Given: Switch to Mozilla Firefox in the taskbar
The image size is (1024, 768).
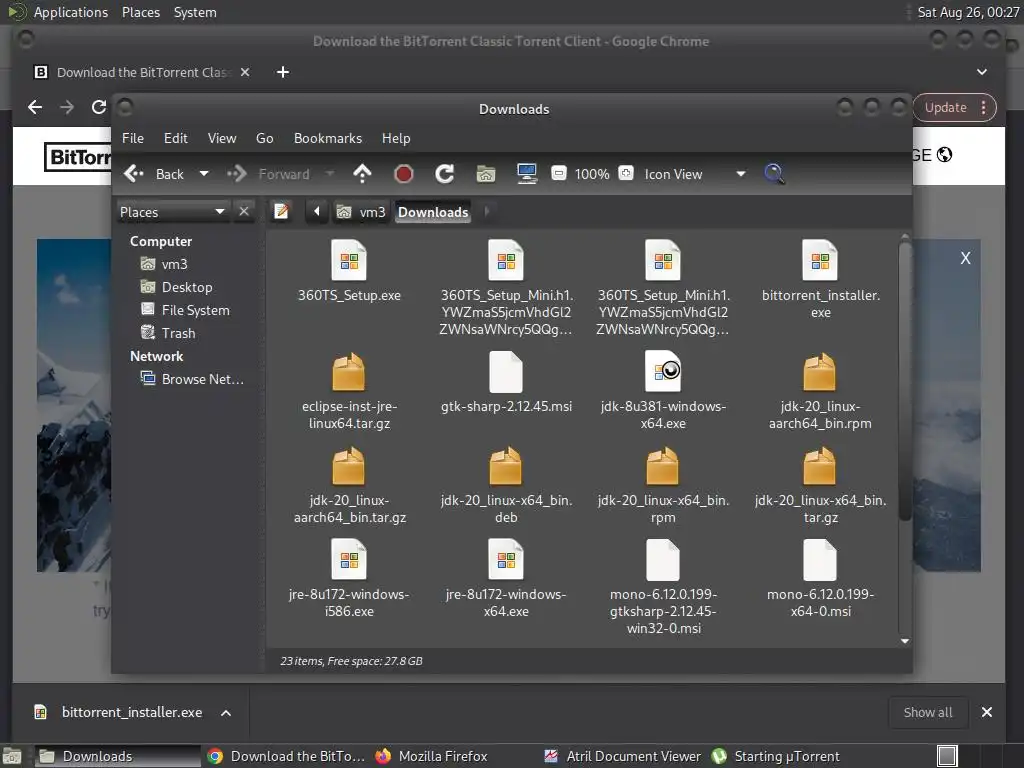Looking at the screenshot, I should click(x=432, y=756).
